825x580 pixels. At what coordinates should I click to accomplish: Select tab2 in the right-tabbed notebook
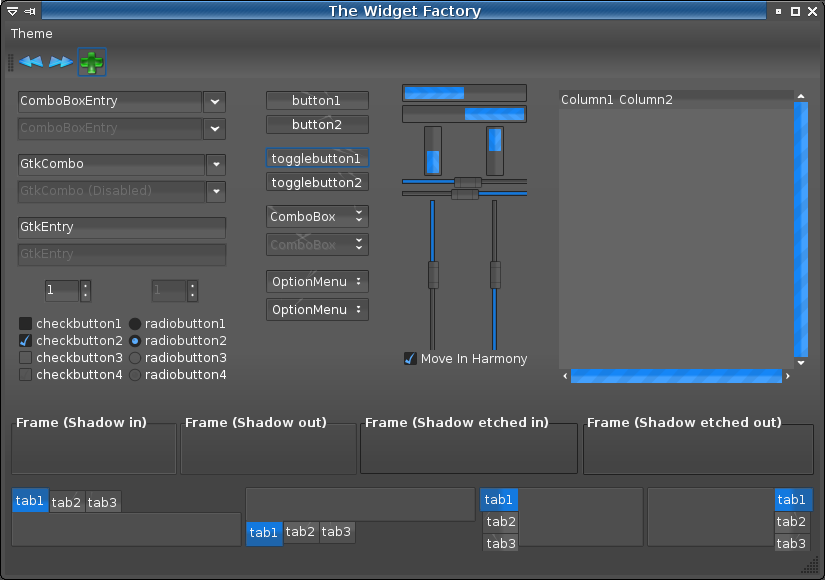791,522
